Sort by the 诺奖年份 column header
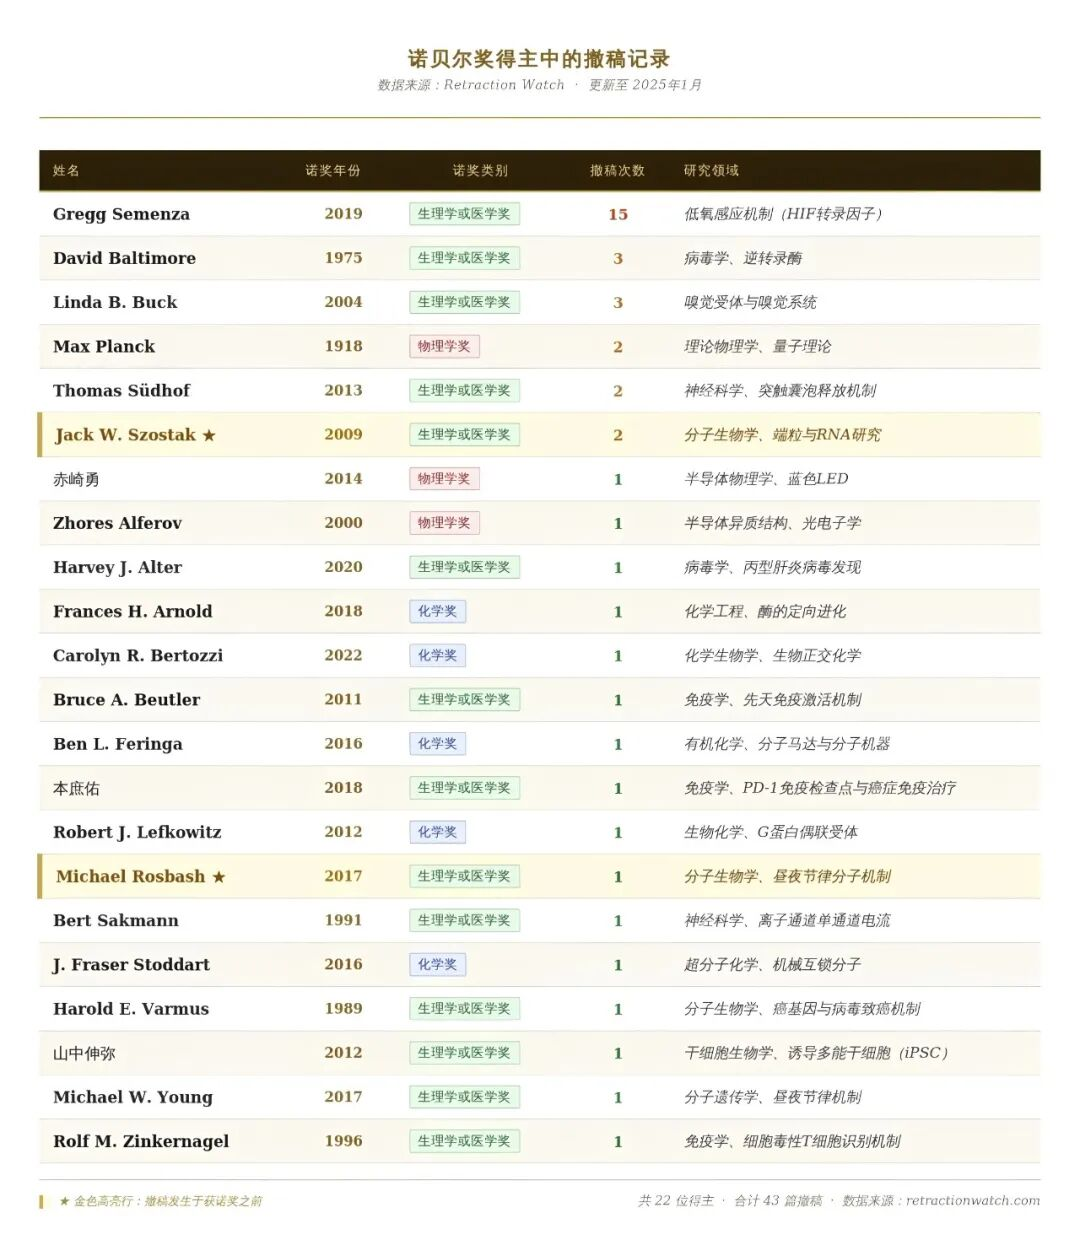 tap(333, 171)
